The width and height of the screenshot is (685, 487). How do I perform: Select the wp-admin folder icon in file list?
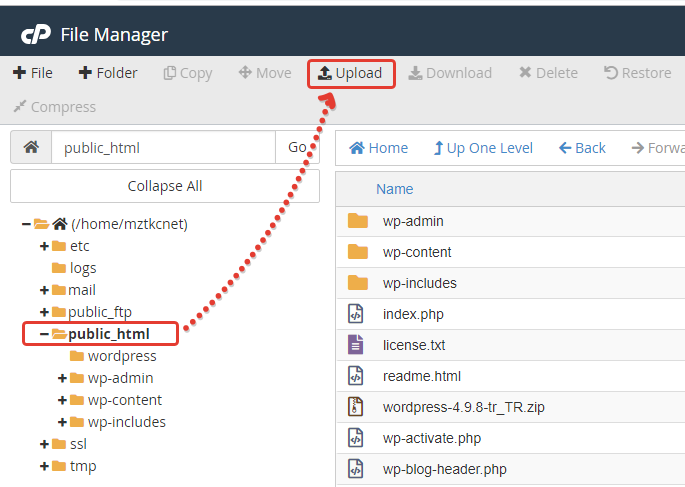[x=357, y=221]
